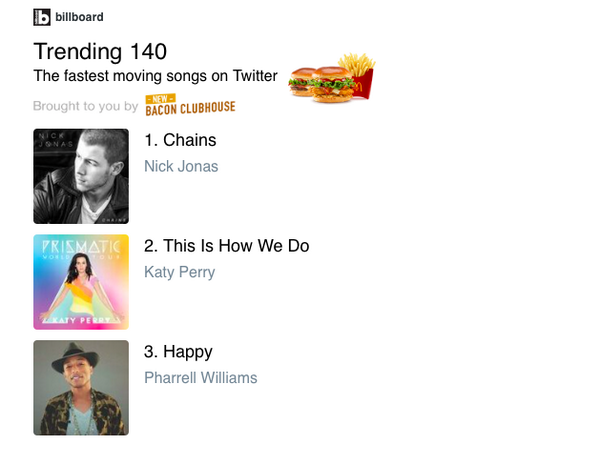Viewport: 600px width, 465px height.
Task: Open the Pharrell Williams artist link
Action: click(x=200, y=378)
